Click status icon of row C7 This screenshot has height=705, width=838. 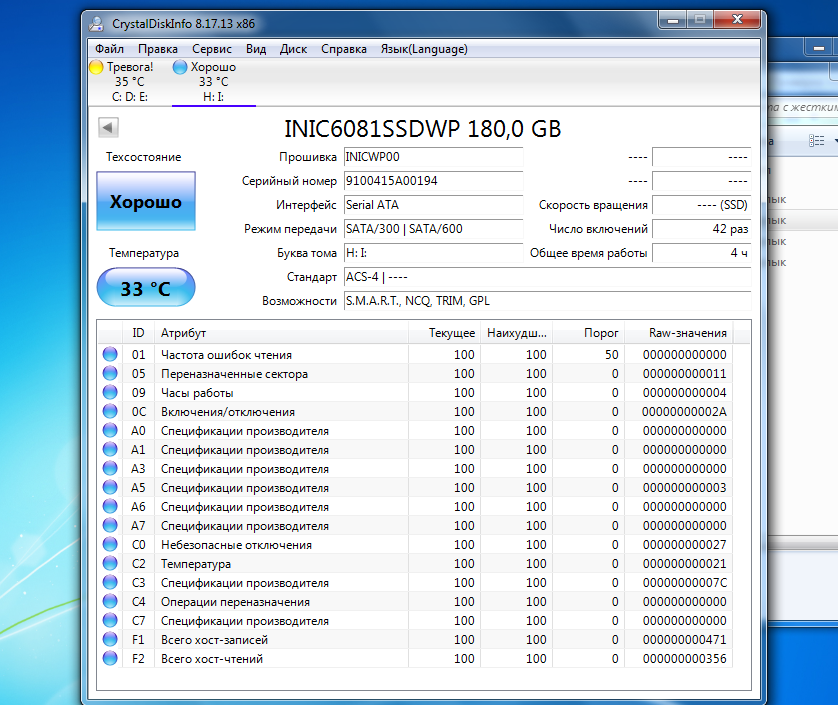pyautogui.click(x=110, y=621)
